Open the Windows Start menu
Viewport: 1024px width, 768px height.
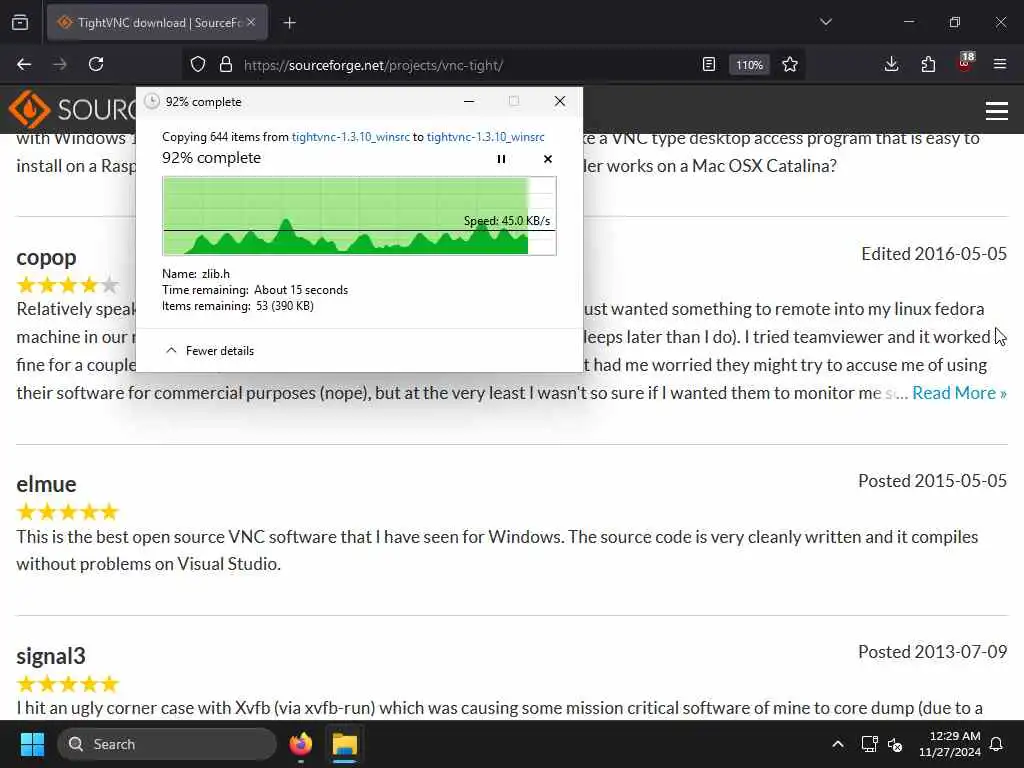click(32, 744)
